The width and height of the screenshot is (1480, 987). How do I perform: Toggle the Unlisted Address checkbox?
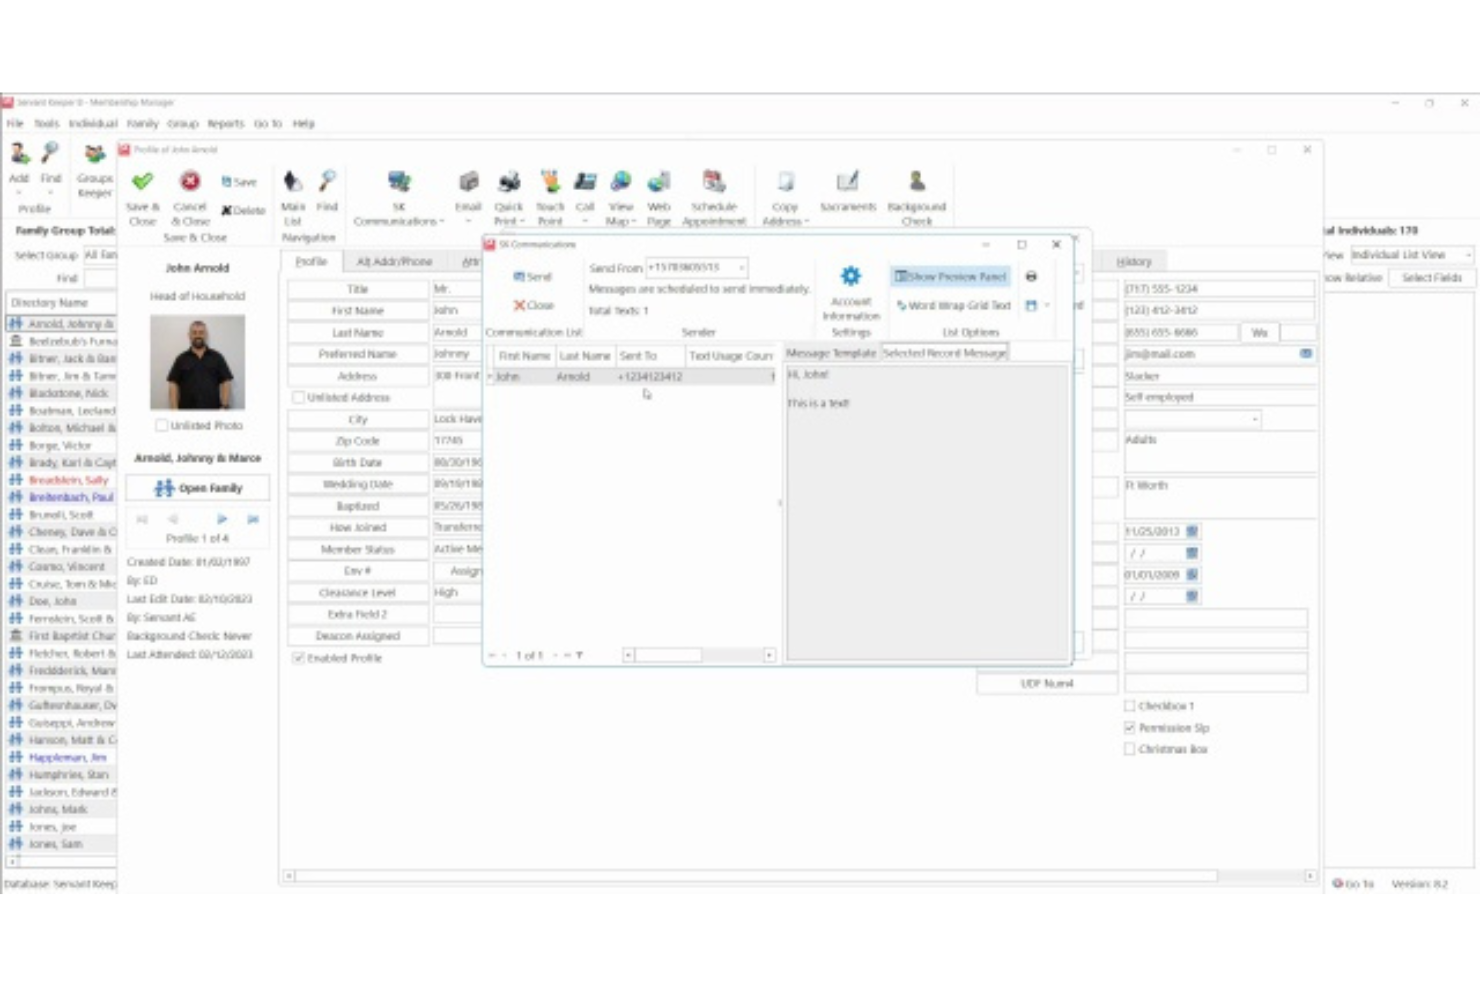tap(298, 397)
